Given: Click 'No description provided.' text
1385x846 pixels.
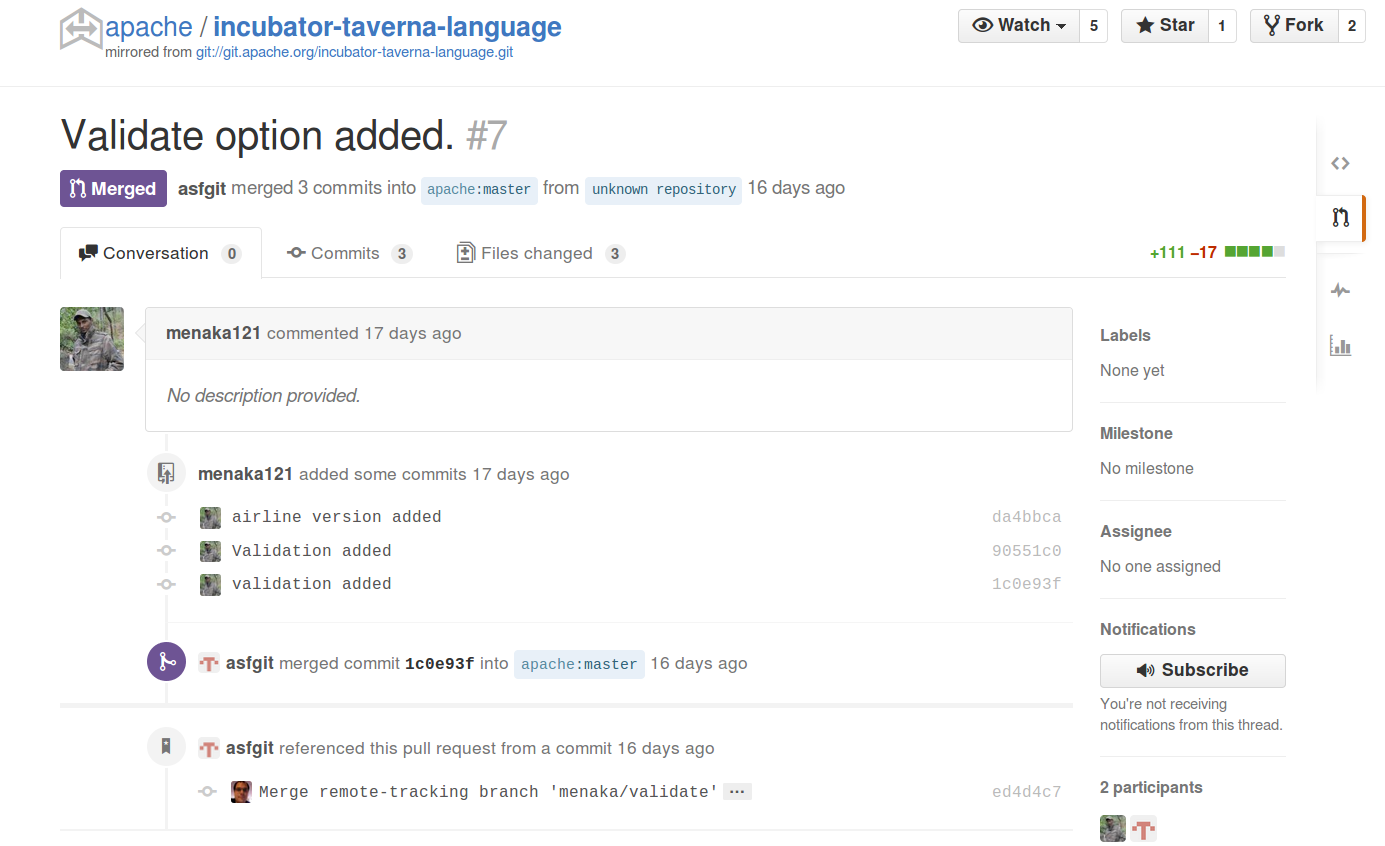Looking at the screenshot, I should click(x=264, y=396).
